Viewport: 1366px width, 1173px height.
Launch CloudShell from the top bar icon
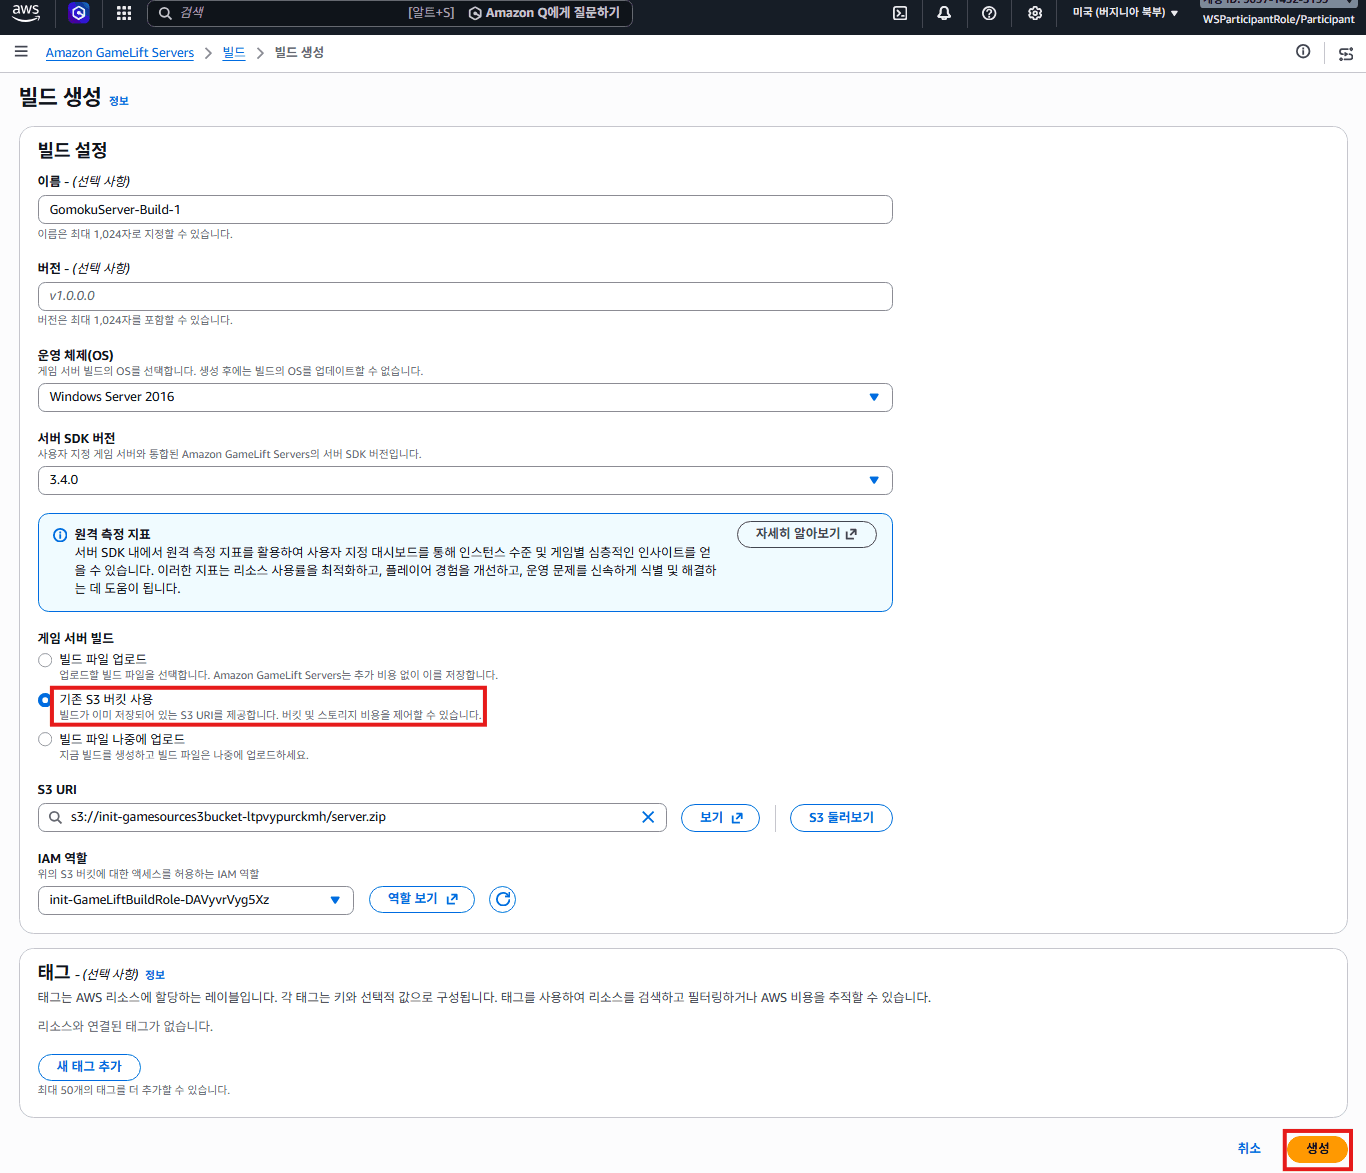(x=900, y=13)
